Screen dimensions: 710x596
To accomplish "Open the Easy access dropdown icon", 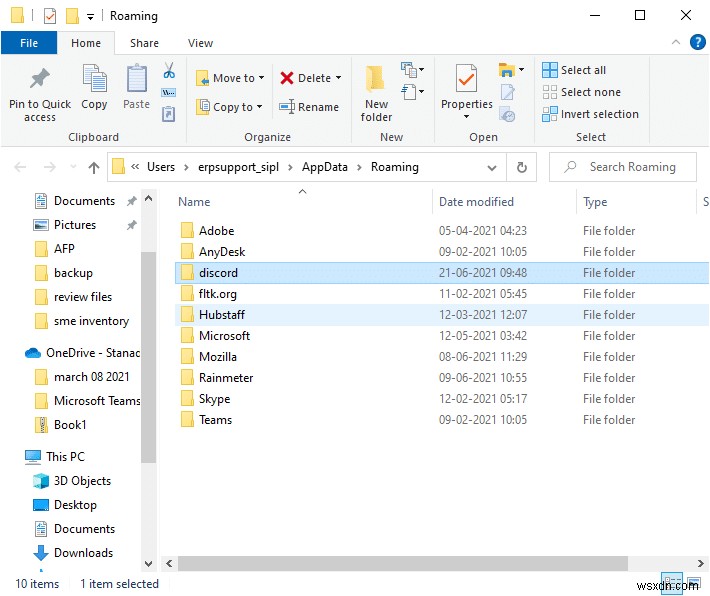I will tap(412, 92).
